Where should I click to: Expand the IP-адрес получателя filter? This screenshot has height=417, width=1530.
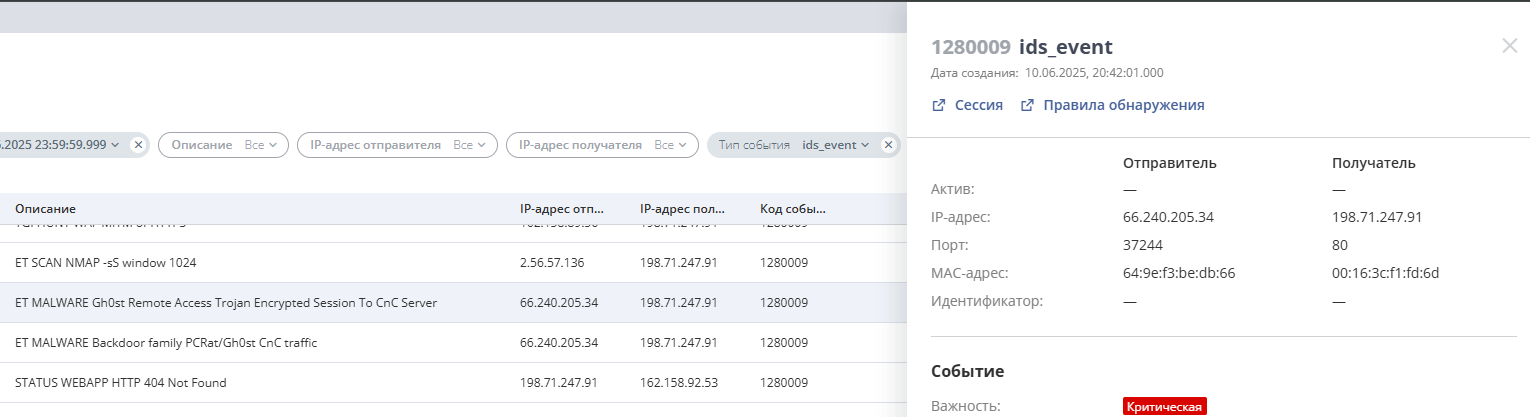point(602,145)
